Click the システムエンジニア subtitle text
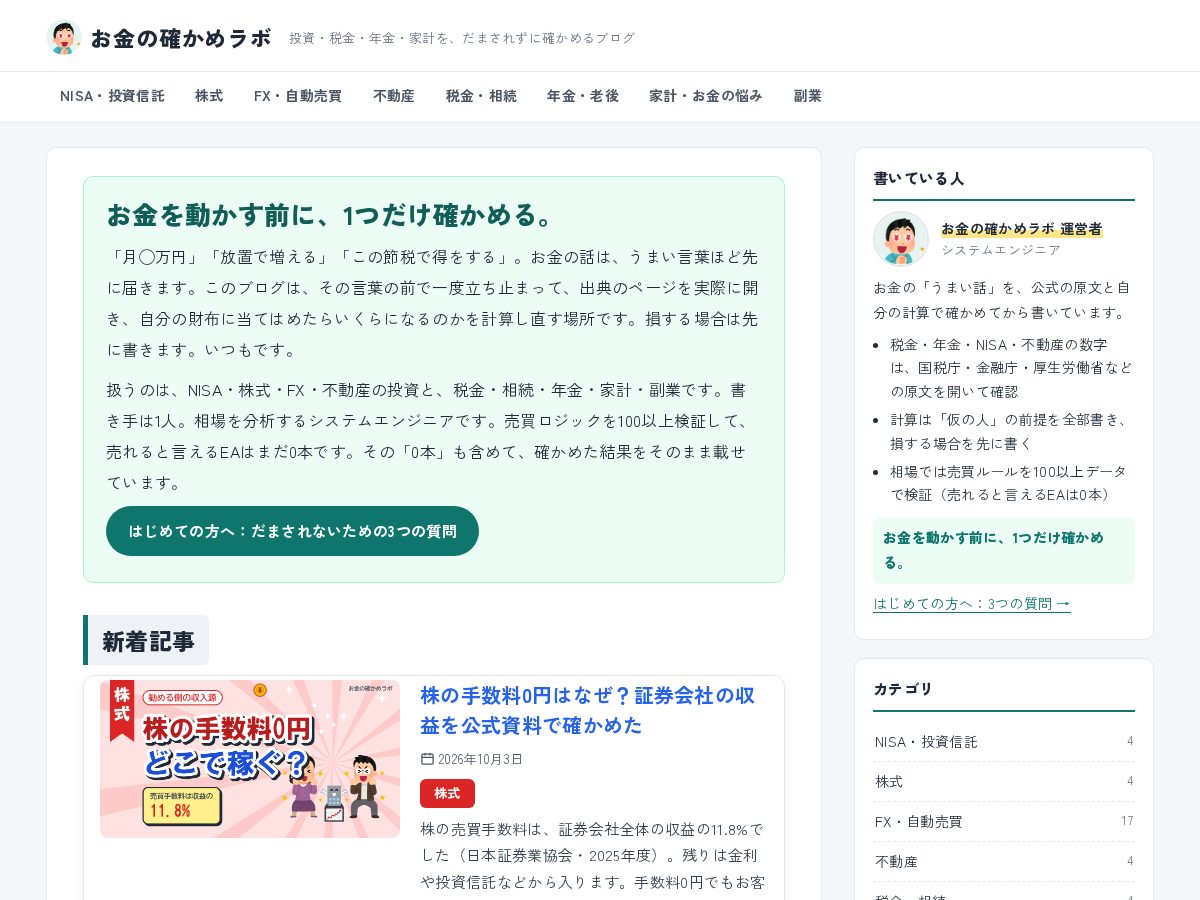Viewport: 1200px width, 900px height. pyautogui.click(x=1001, y=250)
